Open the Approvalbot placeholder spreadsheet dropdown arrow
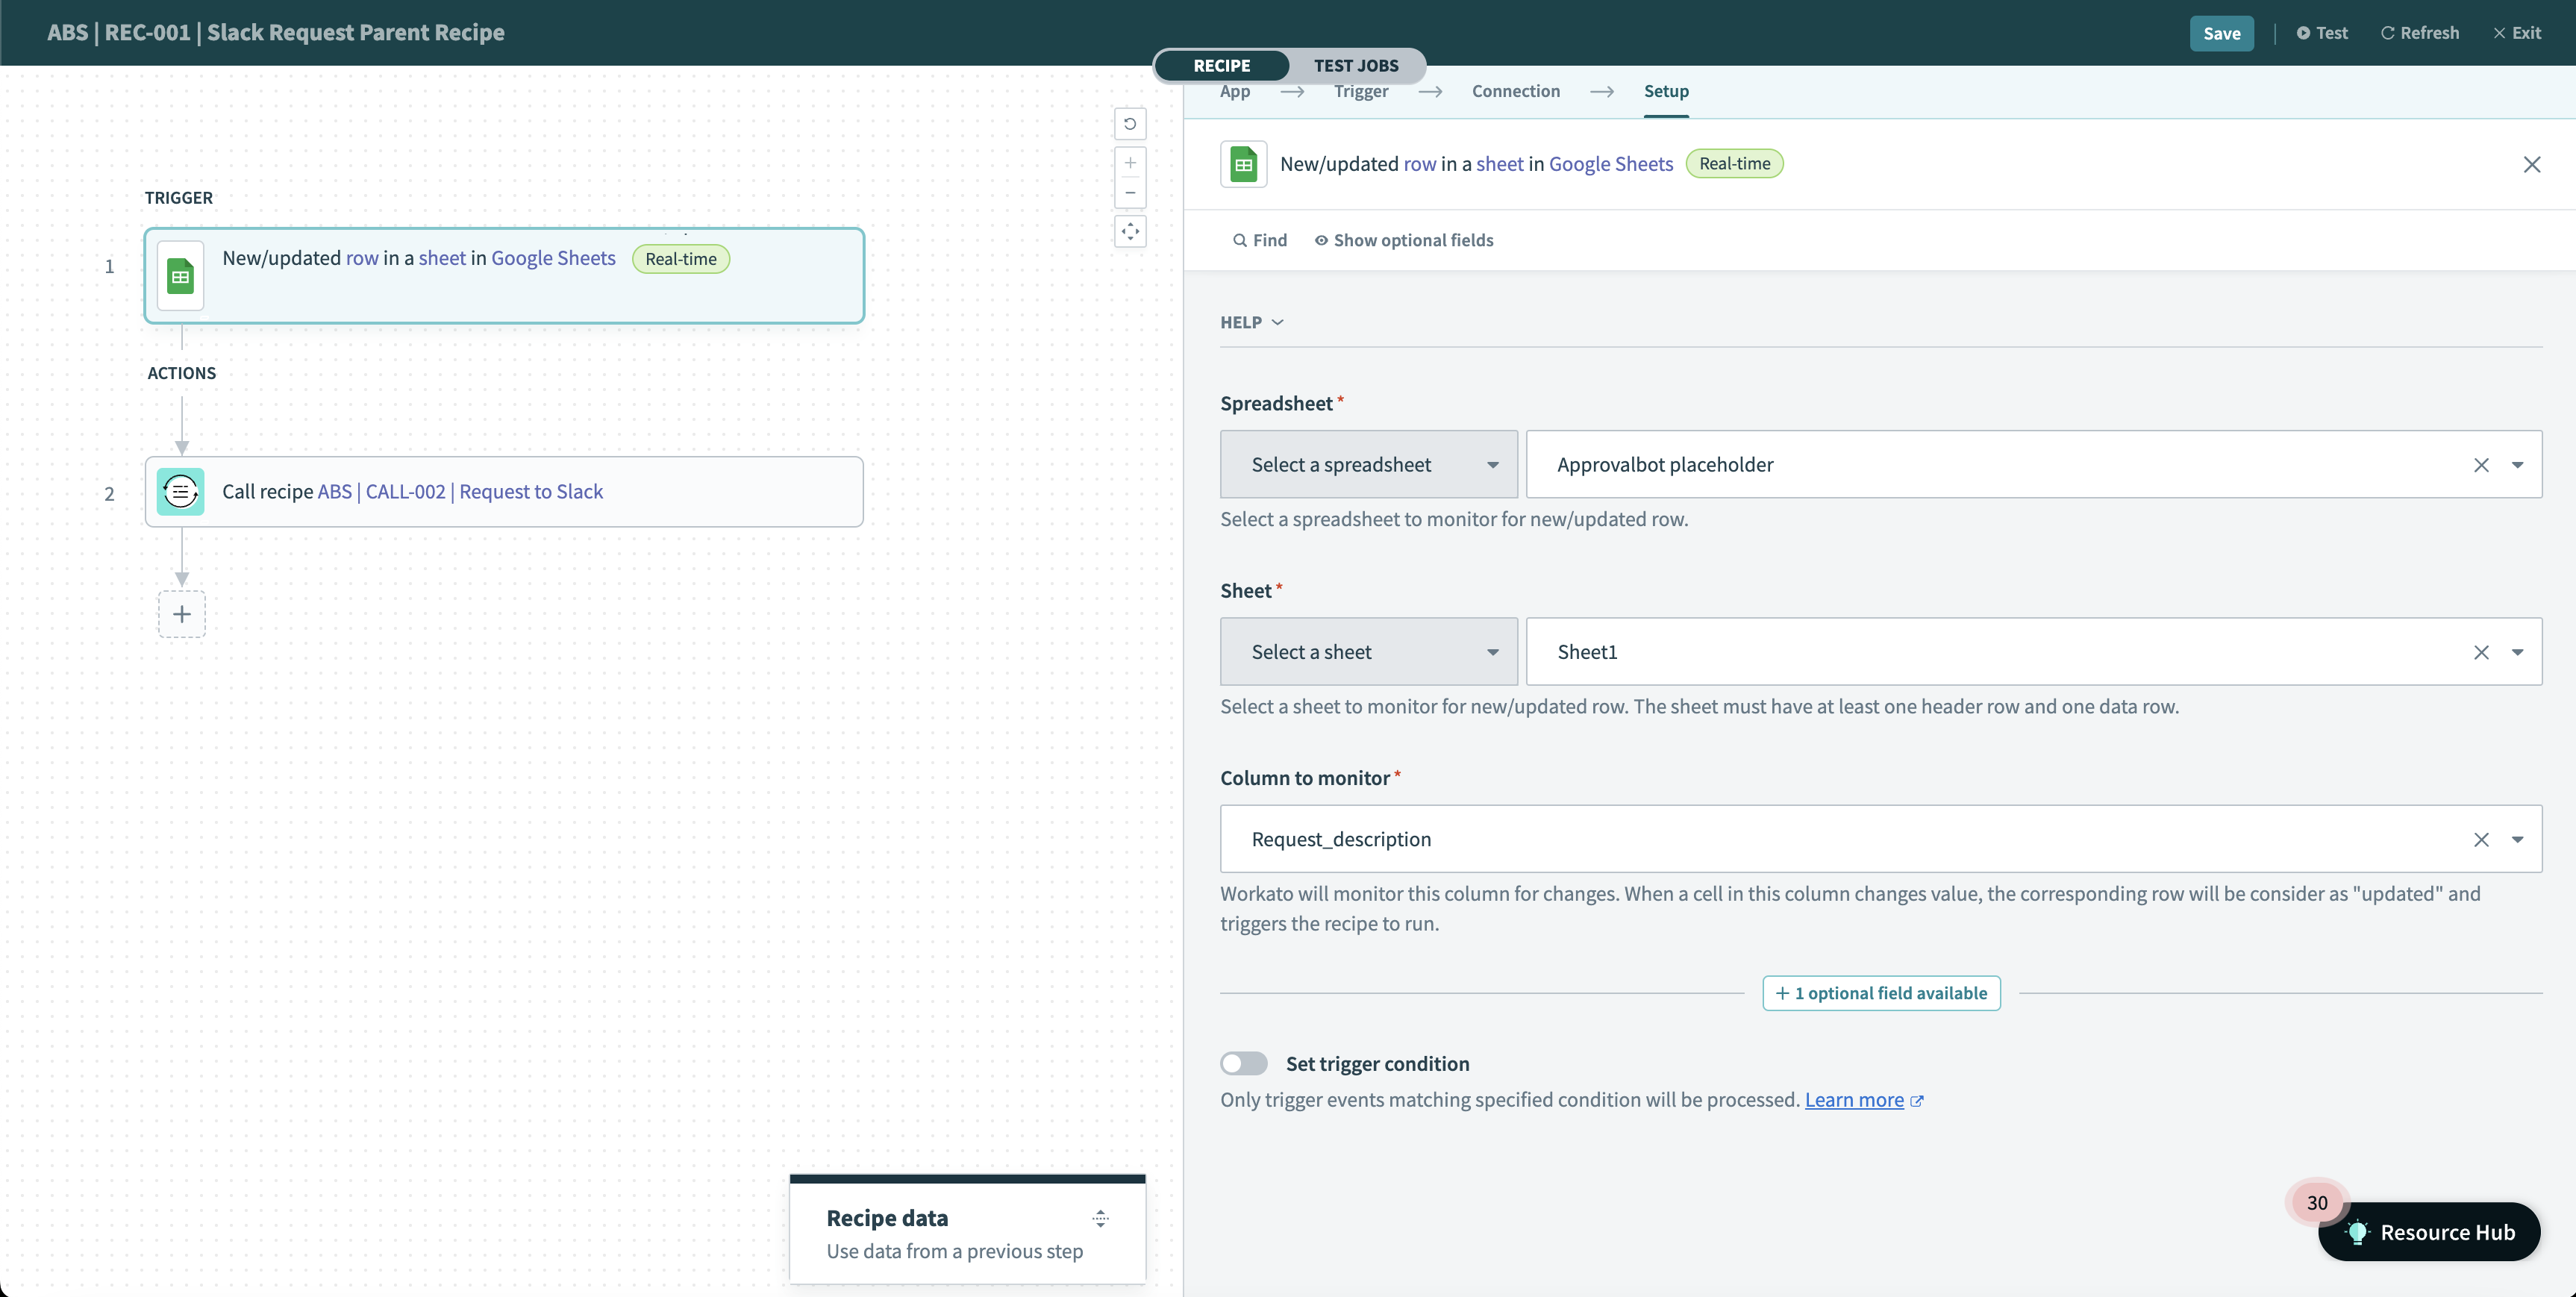This screenshot has height=1297, width=2576. tap(2518, 465)
